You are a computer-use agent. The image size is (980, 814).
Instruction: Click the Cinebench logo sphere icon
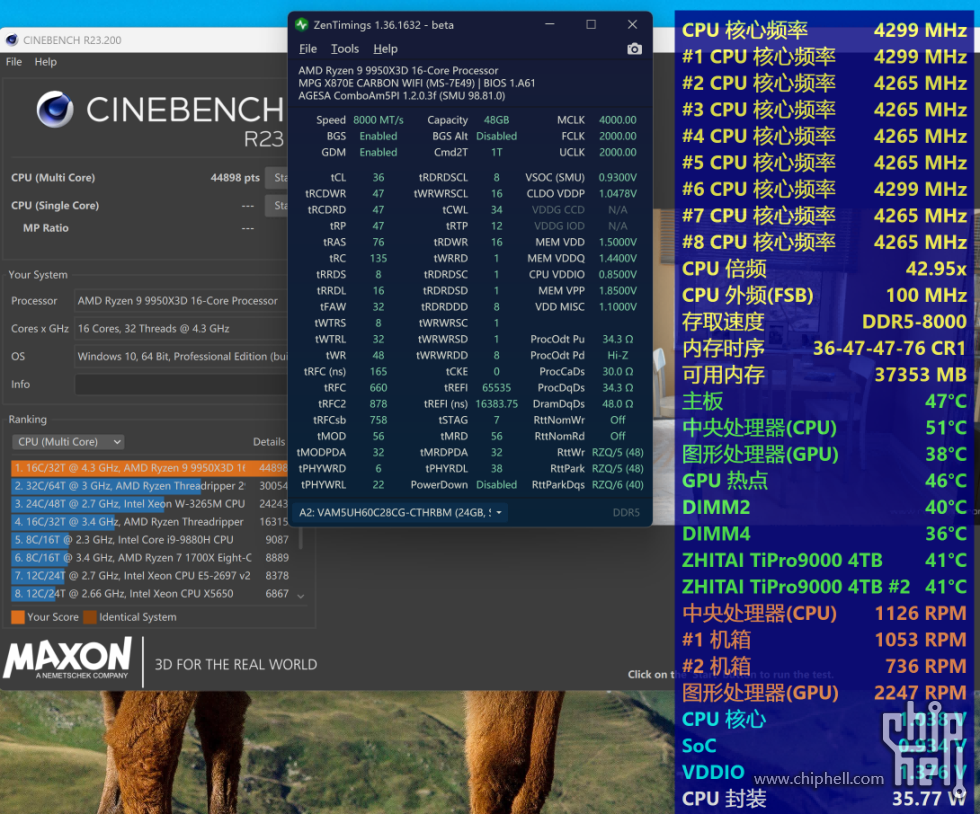55,109
